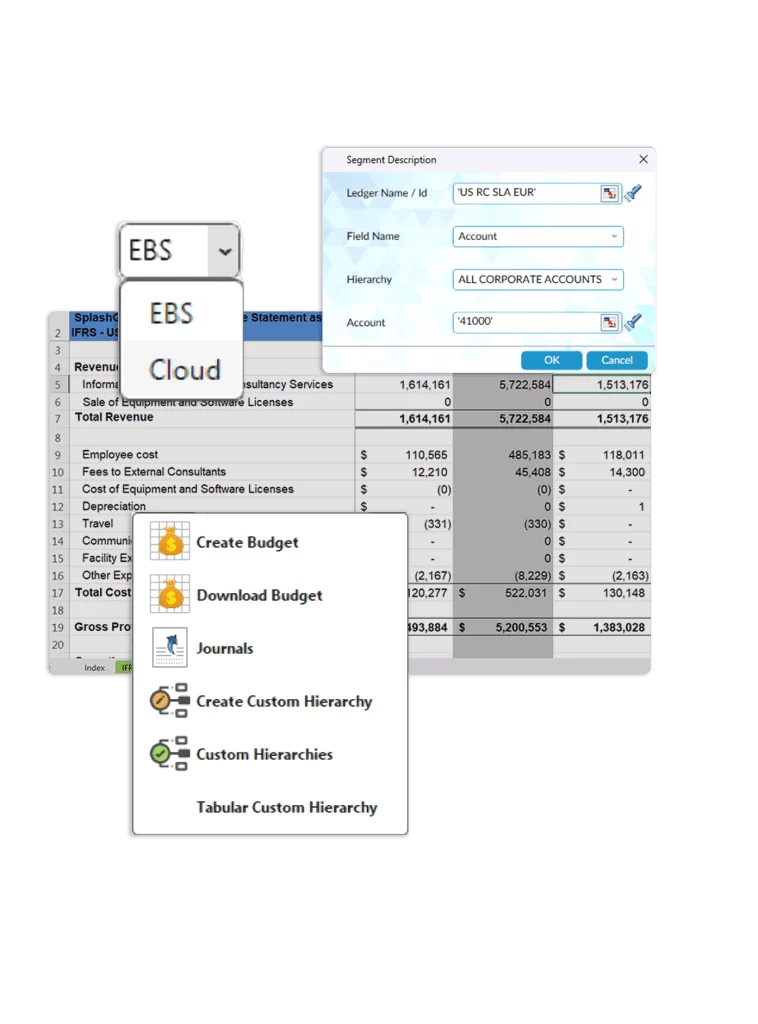Click the Travel row label
The height and width of the screenshot is (1024, 758).
coord(98,523)
